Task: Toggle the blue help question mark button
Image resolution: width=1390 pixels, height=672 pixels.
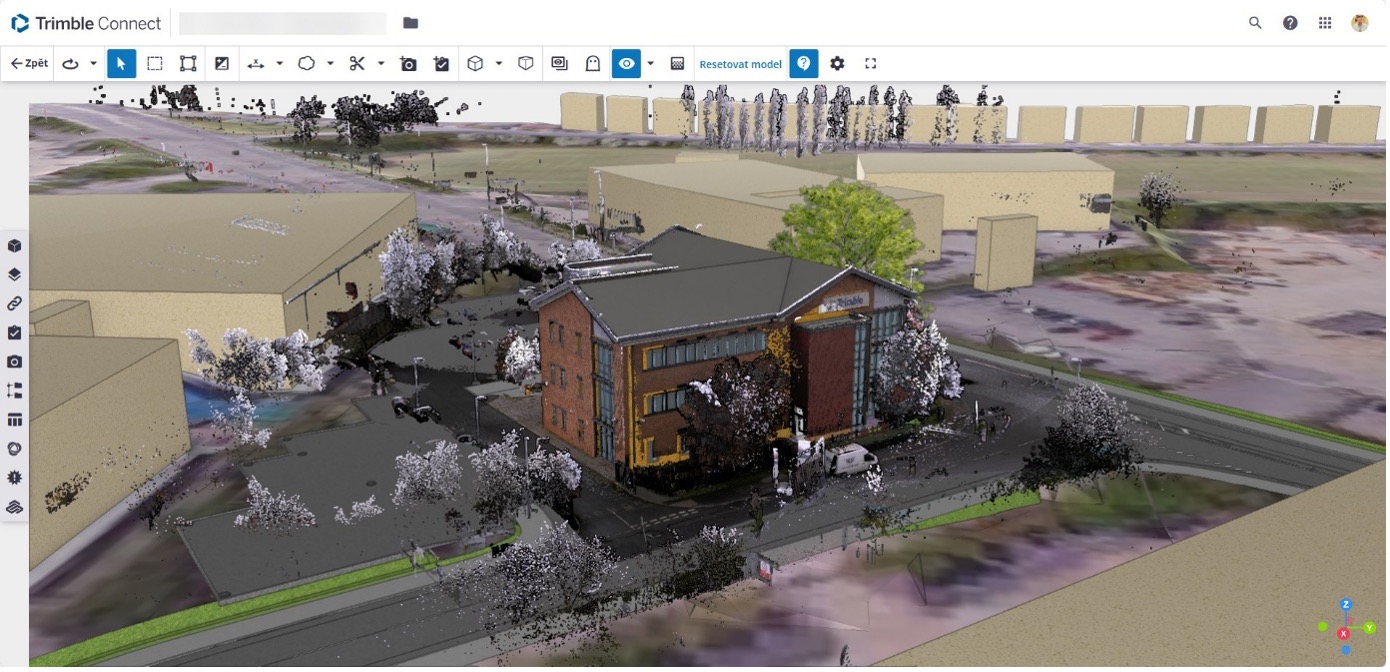Action: coord(803,64)
